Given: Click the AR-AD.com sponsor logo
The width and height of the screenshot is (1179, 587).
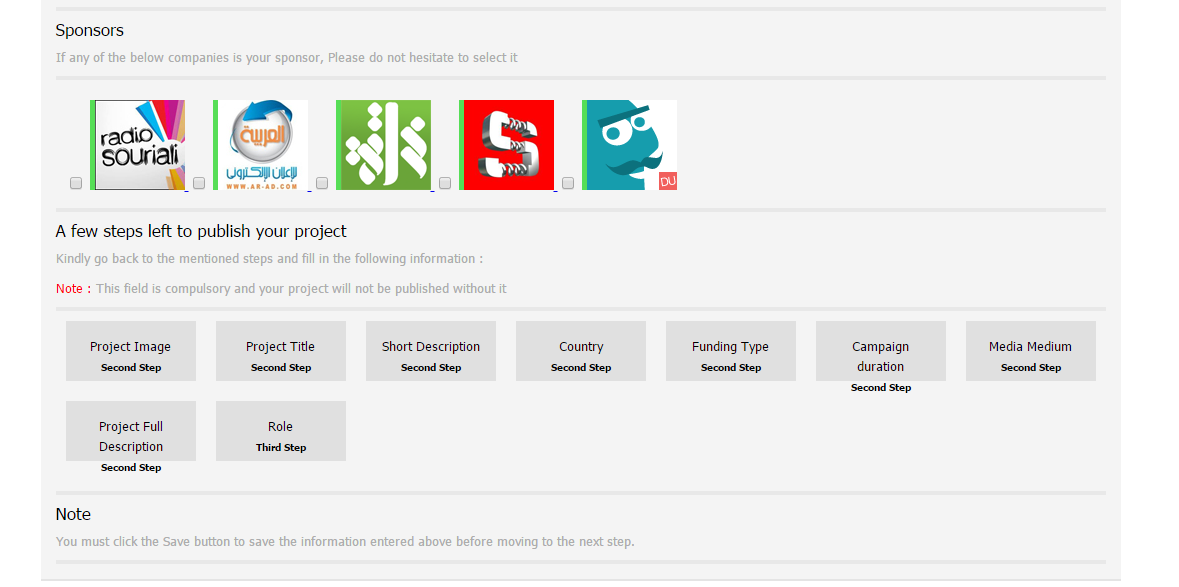Looking at the screenshot, I should click(x=260, y=145).
